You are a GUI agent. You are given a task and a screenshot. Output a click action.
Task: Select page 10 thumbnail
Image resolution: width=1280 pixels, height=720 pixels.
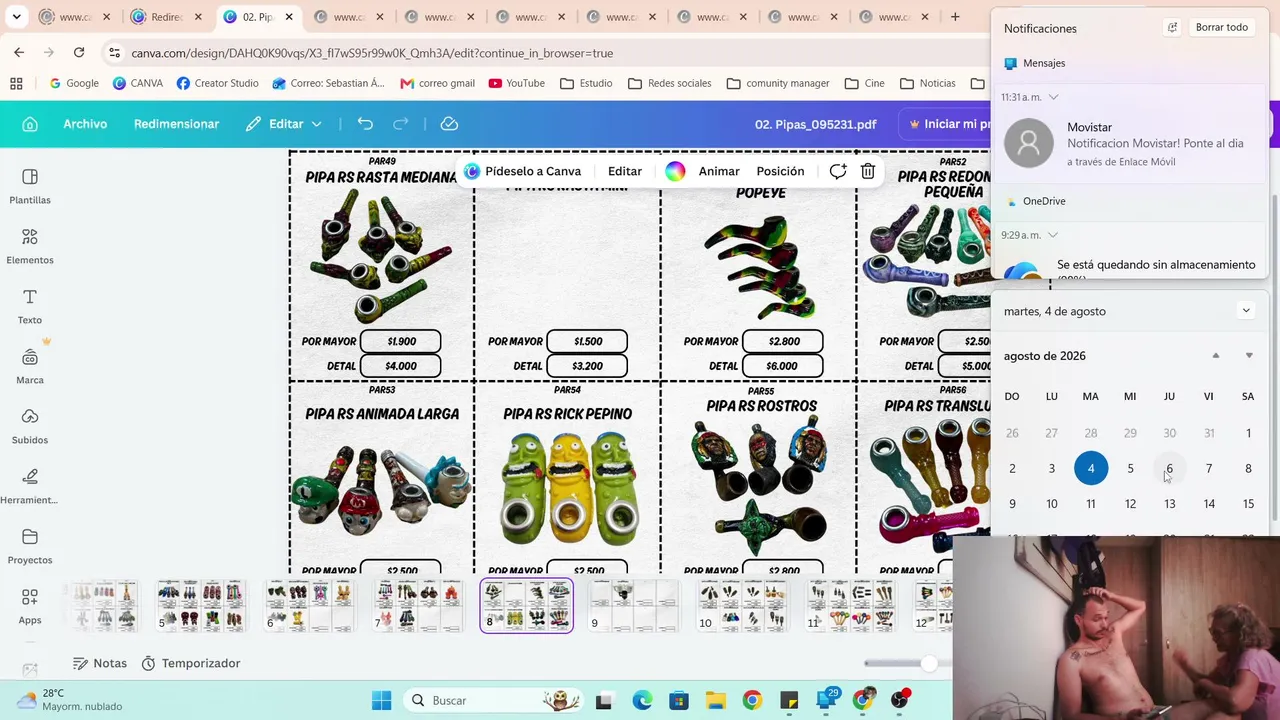pyautogui.click(x=742, y=605)
